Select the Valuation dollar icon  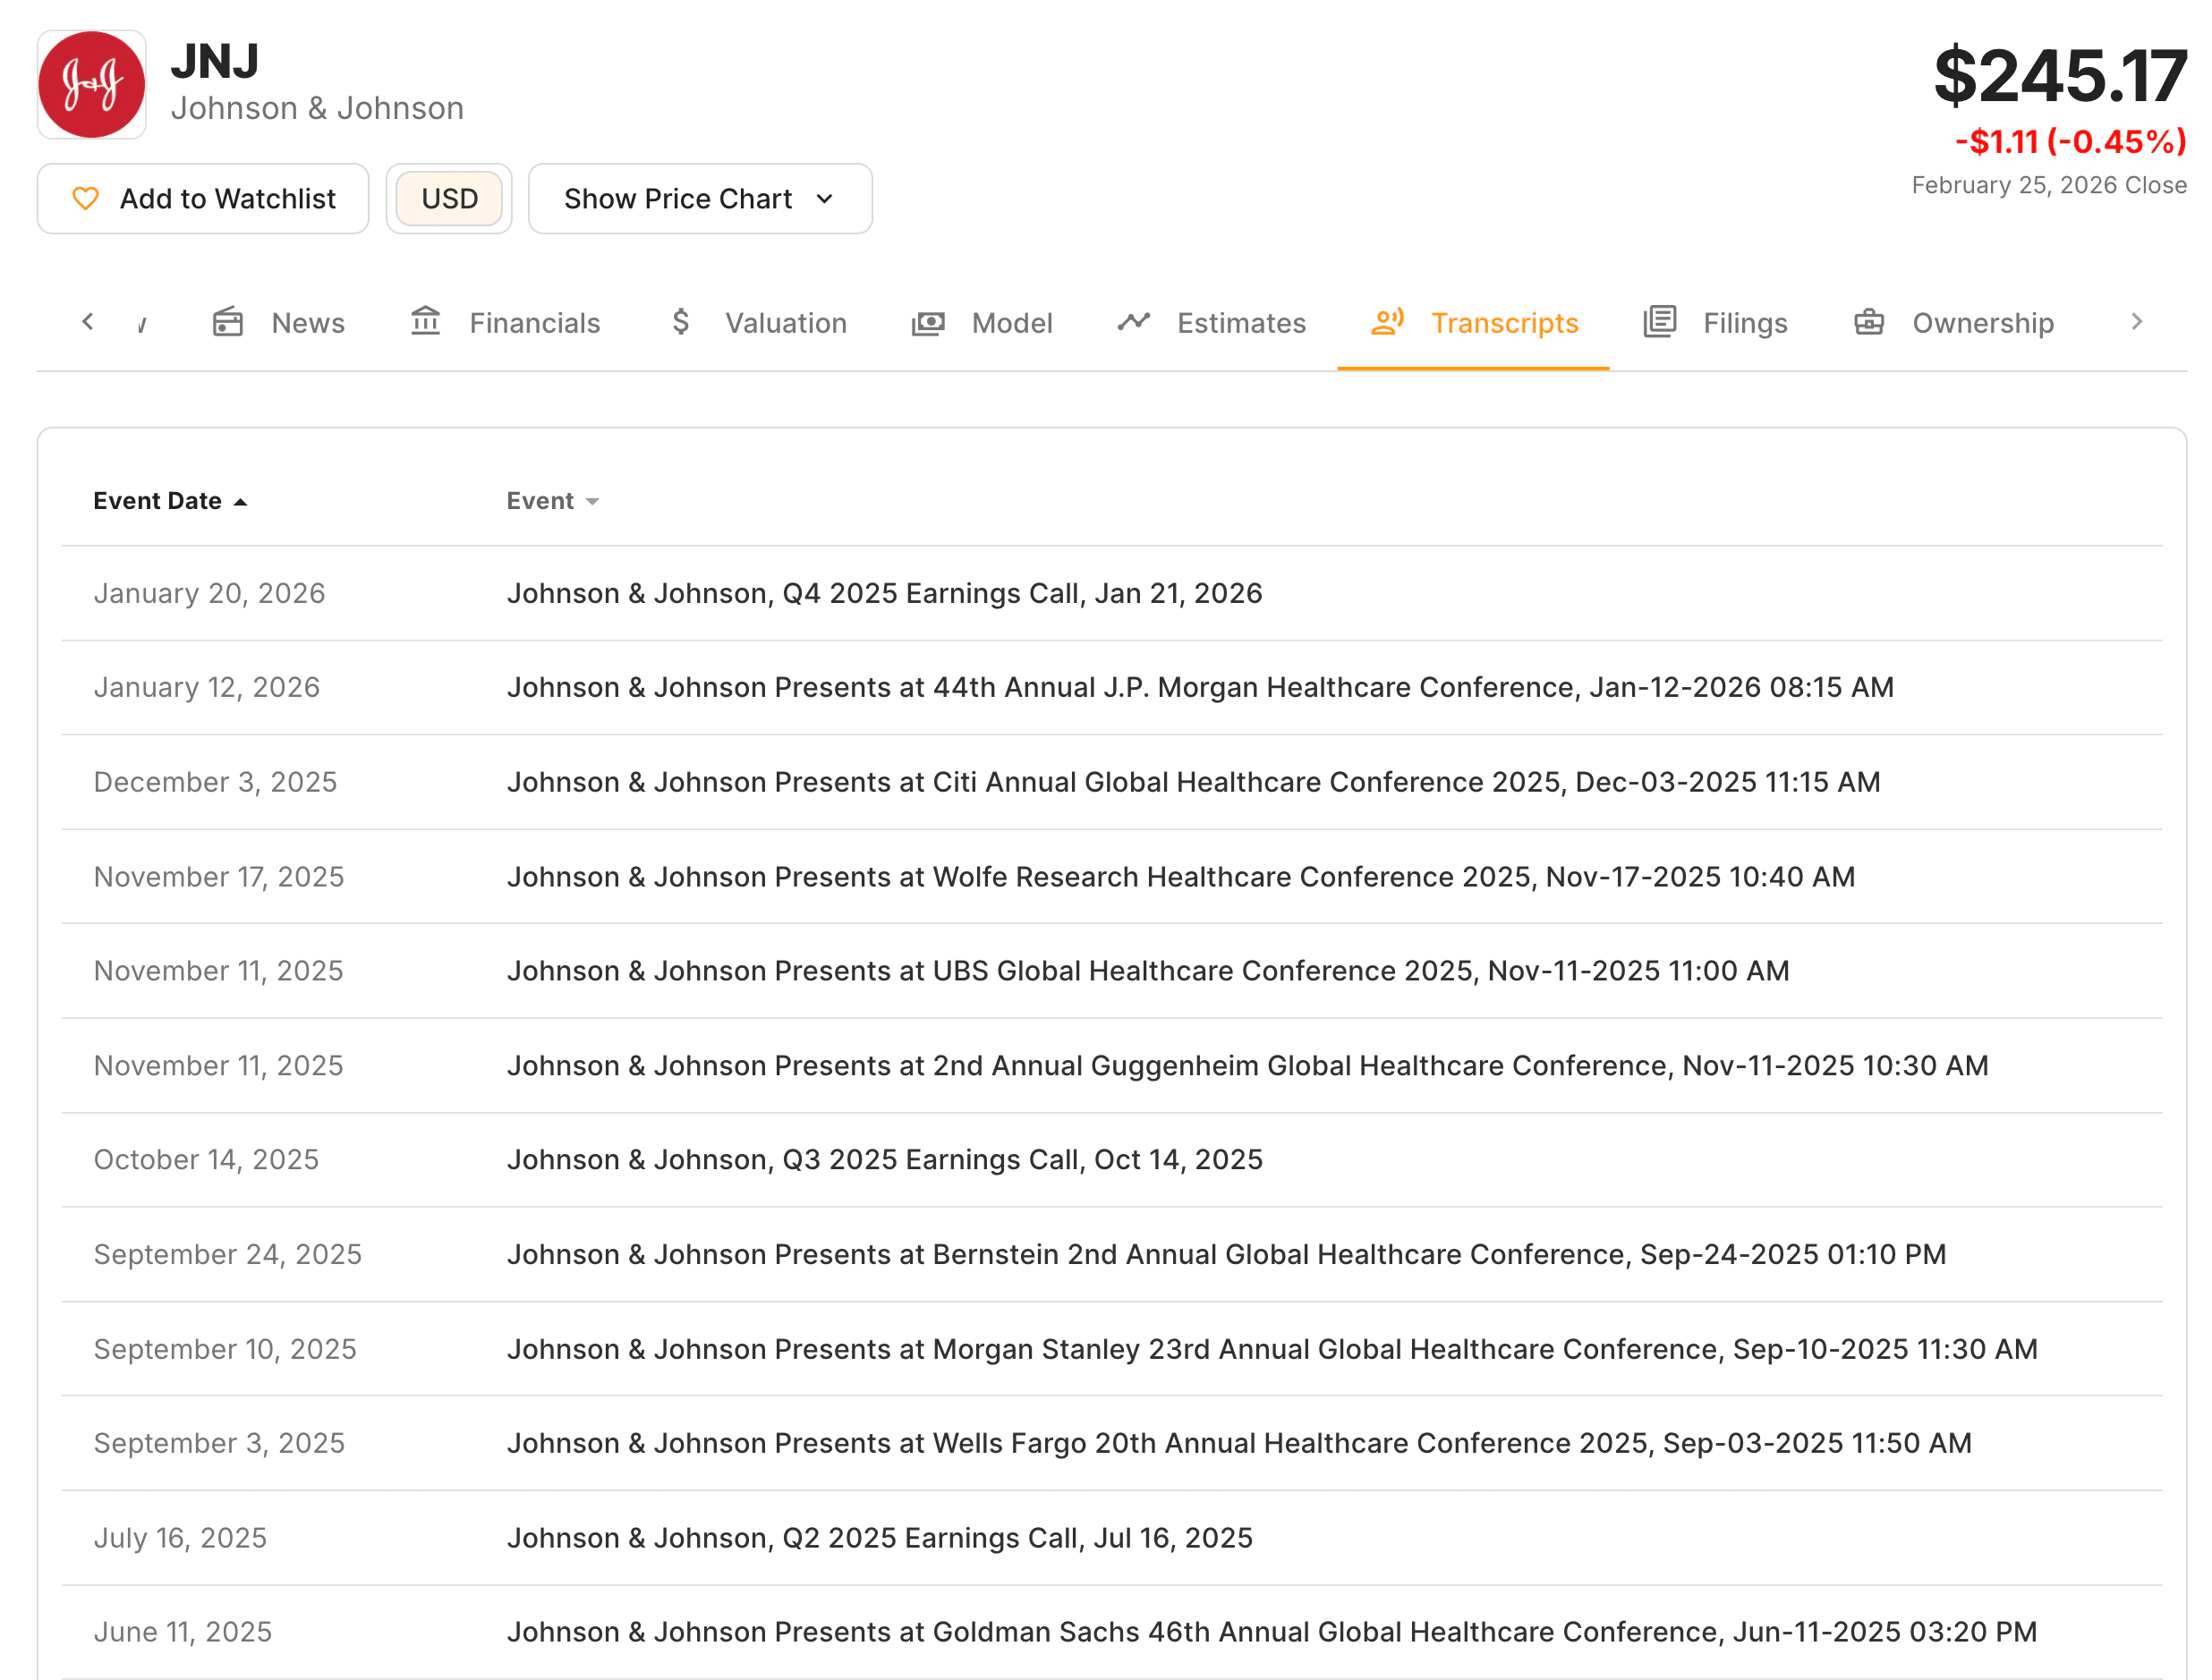681,322
